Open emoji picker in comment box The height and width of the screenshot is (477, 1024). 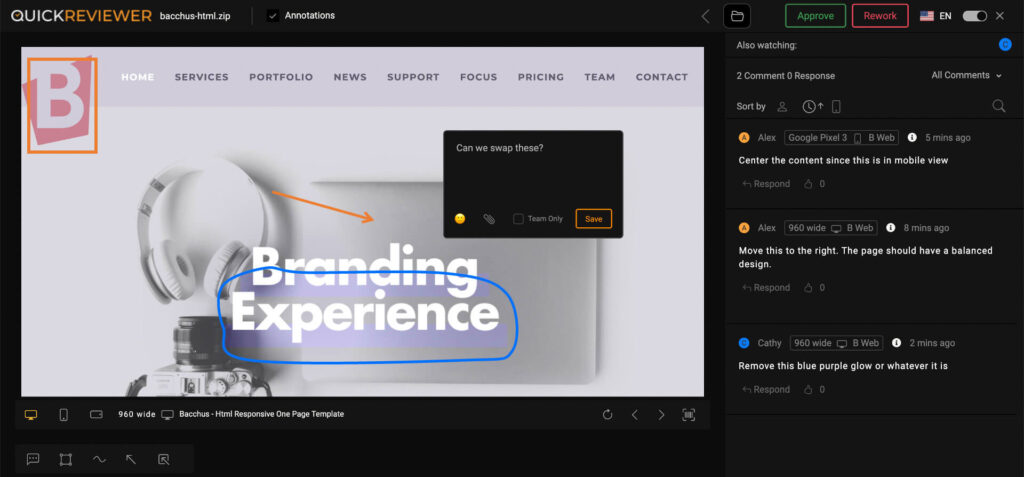pyautogui.click(x=460, y=219)
